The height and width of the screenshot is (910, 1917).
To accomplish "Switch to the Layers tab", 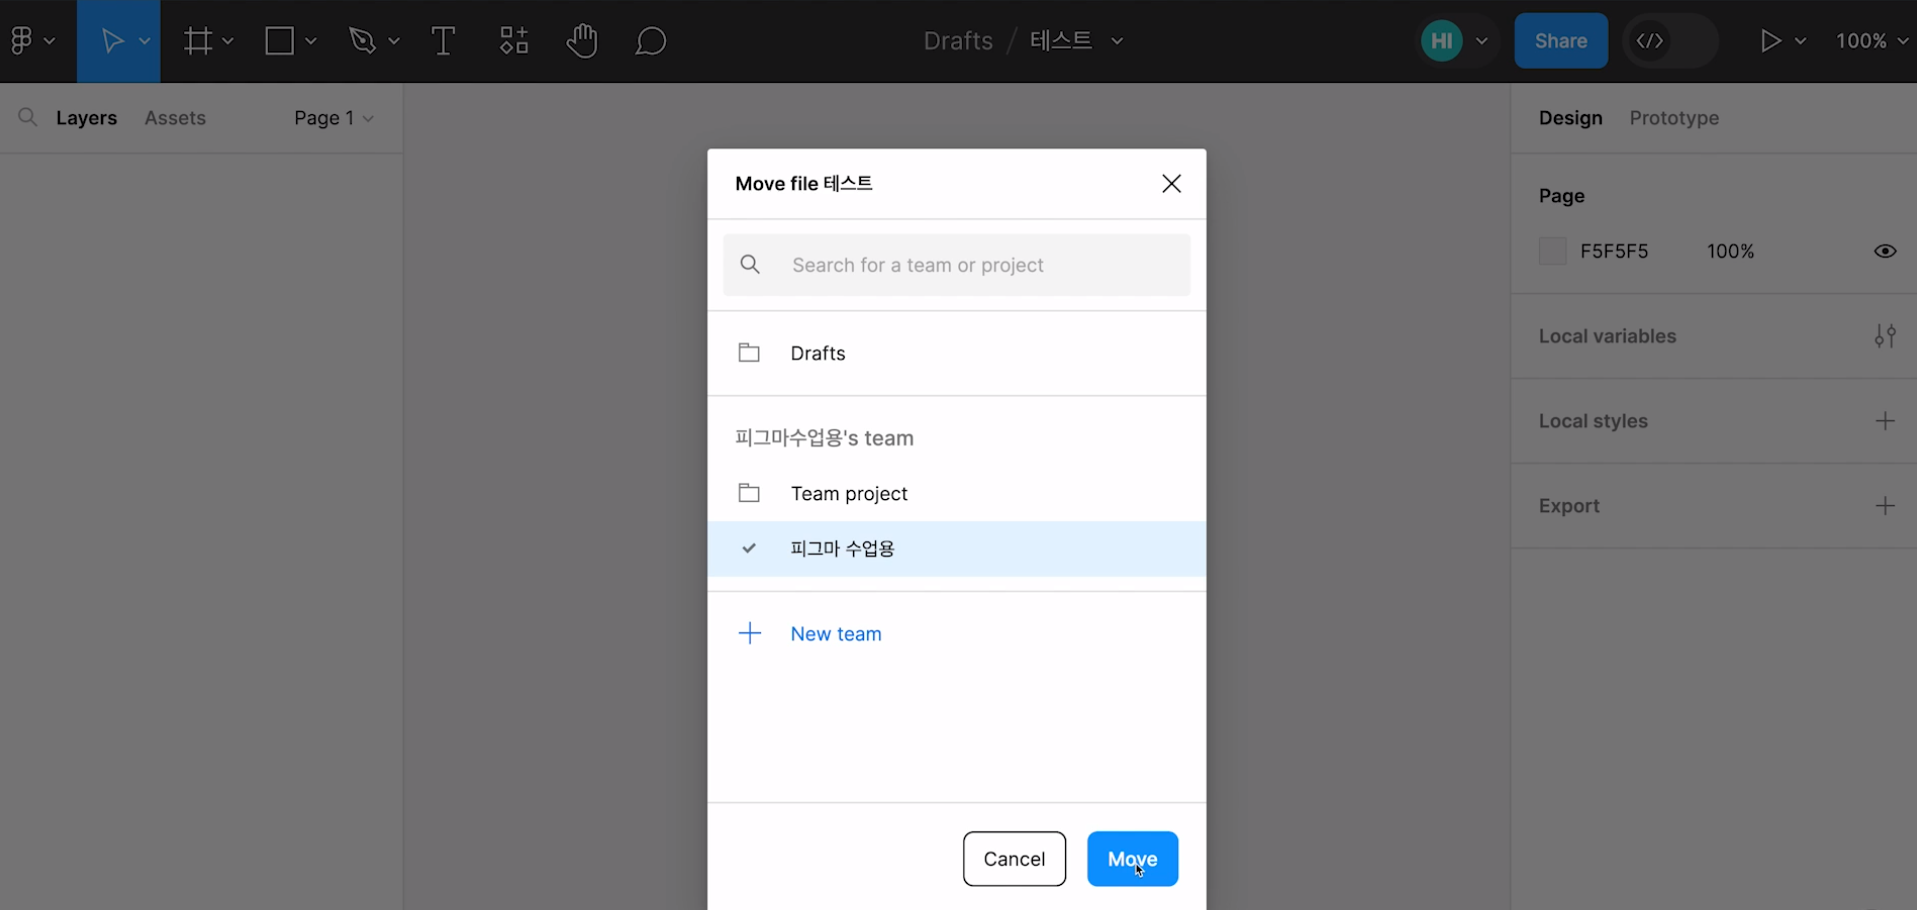I will click(86, 118).
